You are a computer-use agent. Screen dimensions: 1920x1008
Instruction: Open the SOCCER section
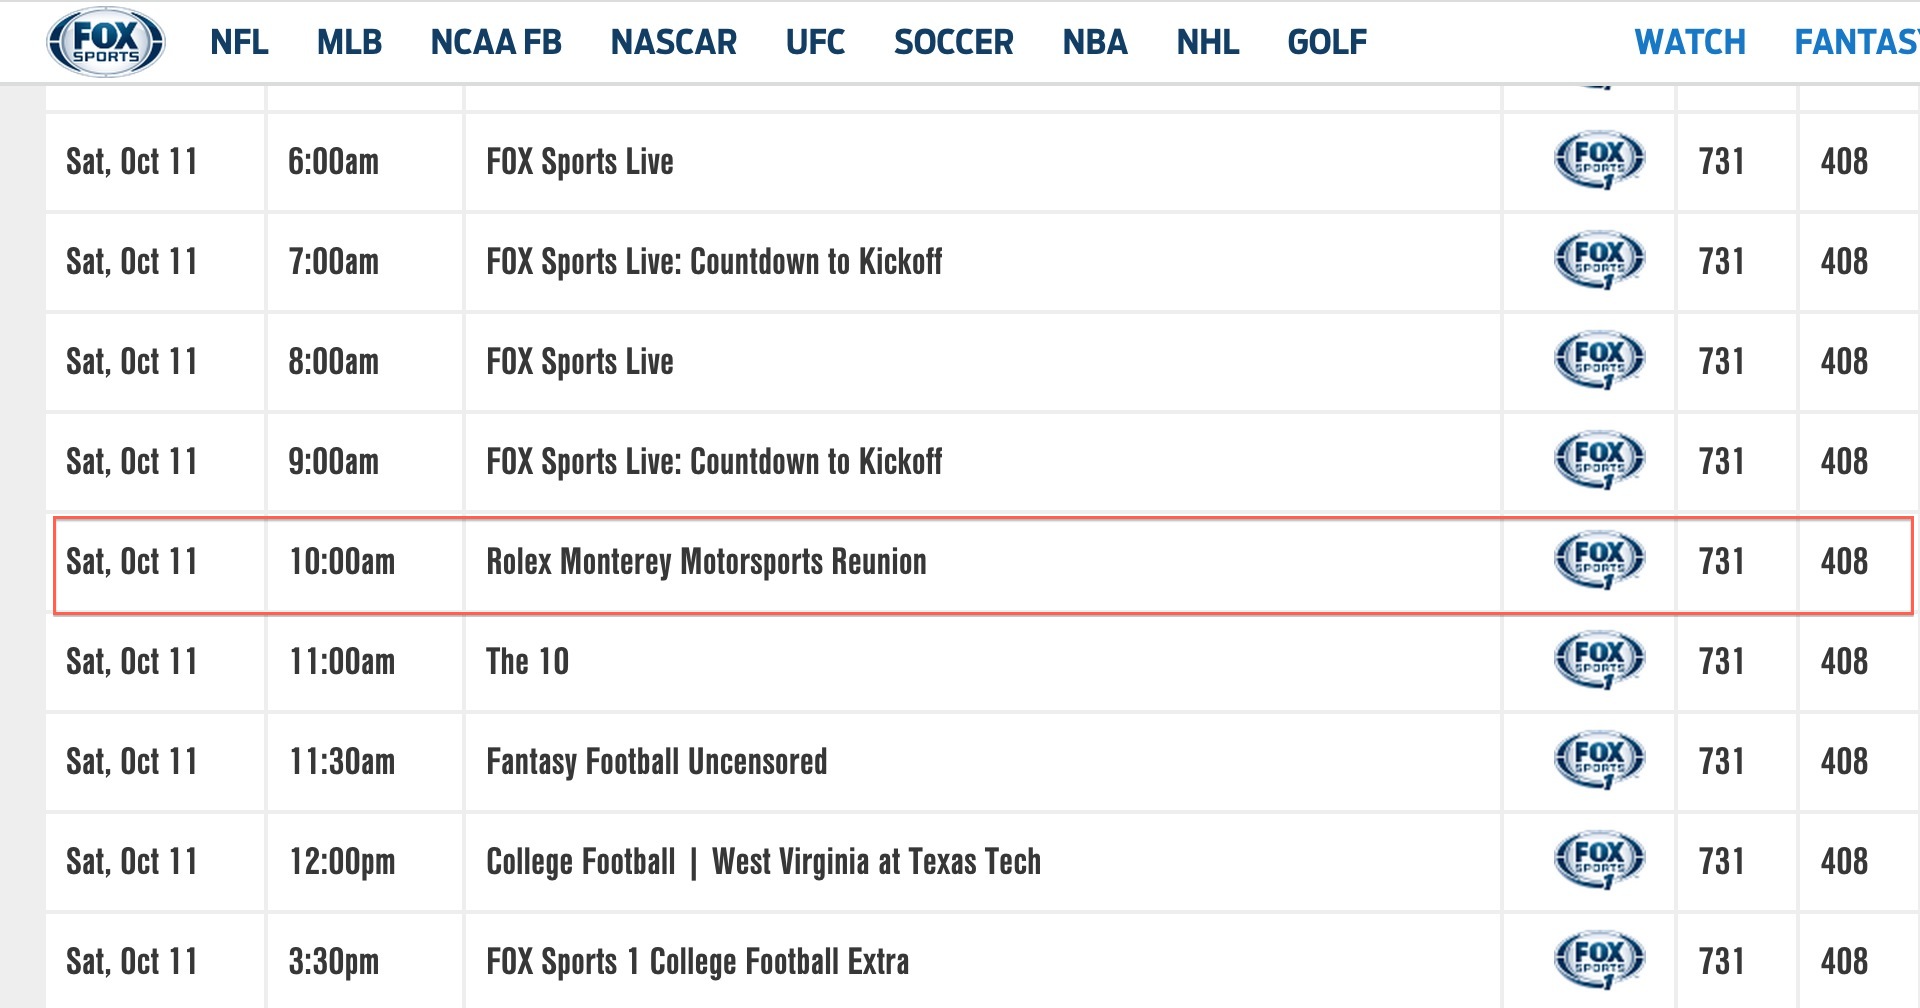pos(954,42)
